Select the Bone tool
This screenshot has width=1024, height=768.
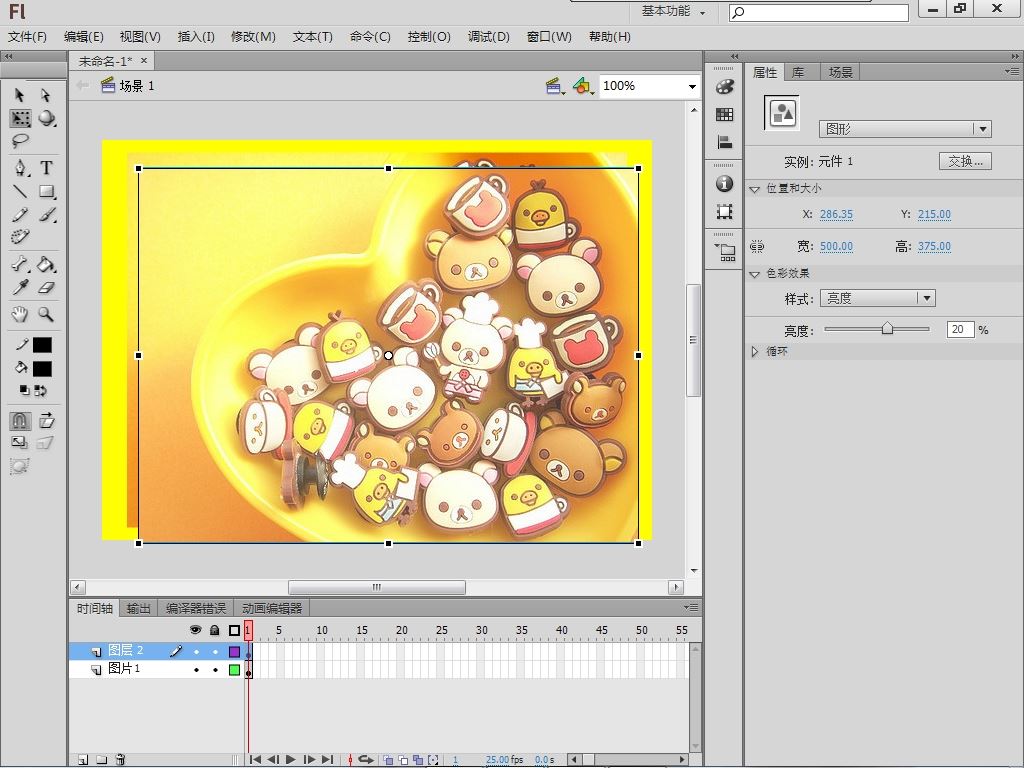click(20, 264)
